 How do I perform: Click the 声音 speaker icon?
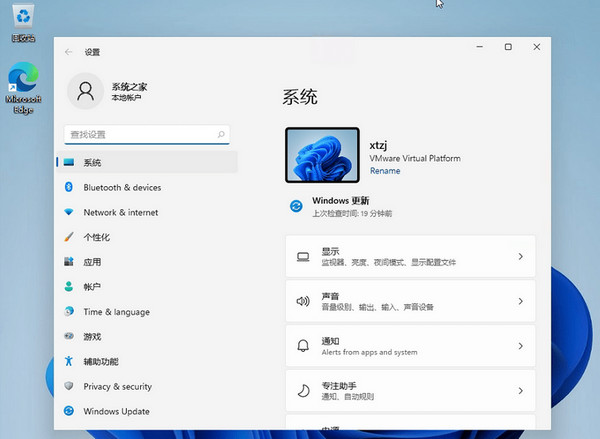click(303, 301)
